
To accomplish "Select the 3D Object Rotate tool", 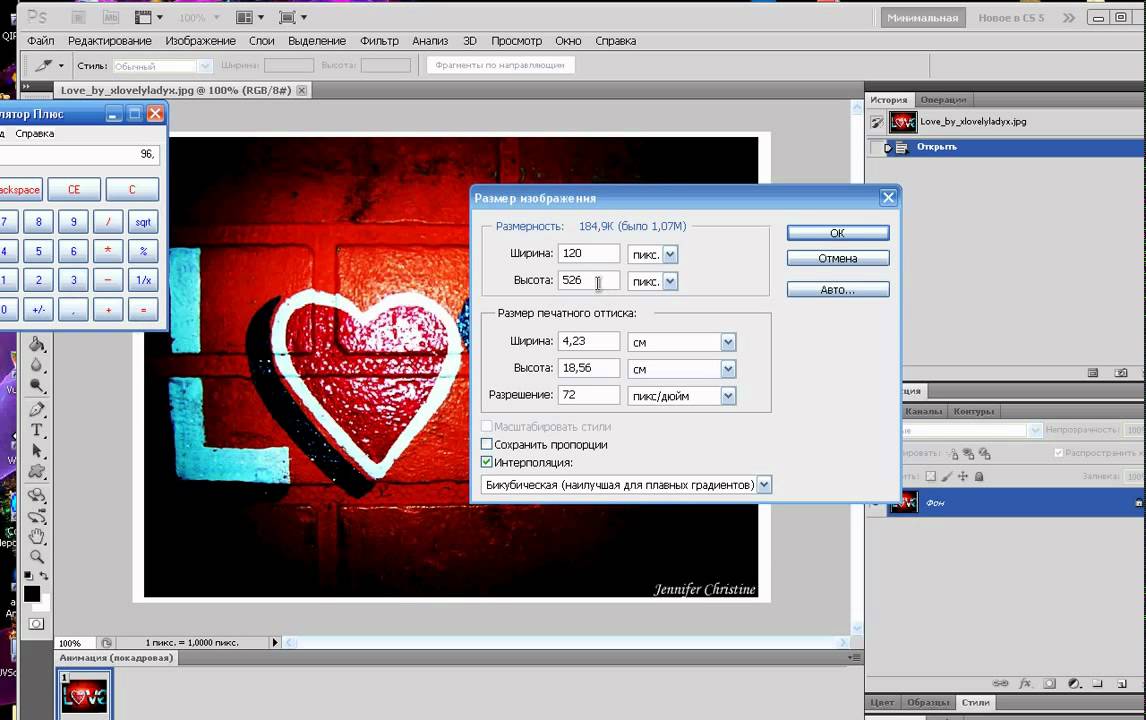I will coord(37,496).
